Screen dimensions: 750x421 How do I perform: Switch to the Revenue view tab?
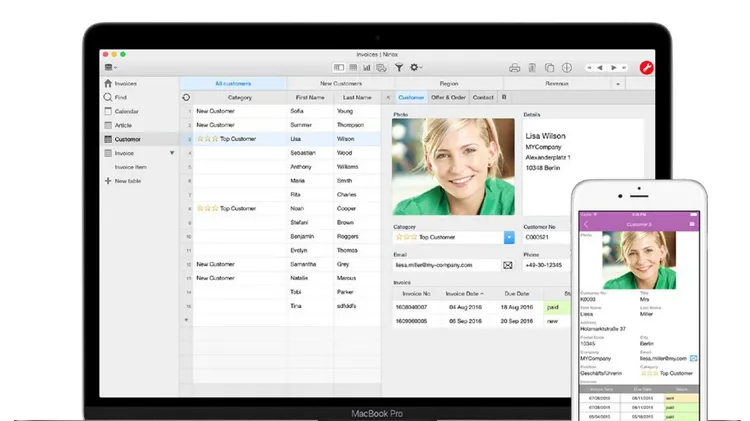coord(557,83)
